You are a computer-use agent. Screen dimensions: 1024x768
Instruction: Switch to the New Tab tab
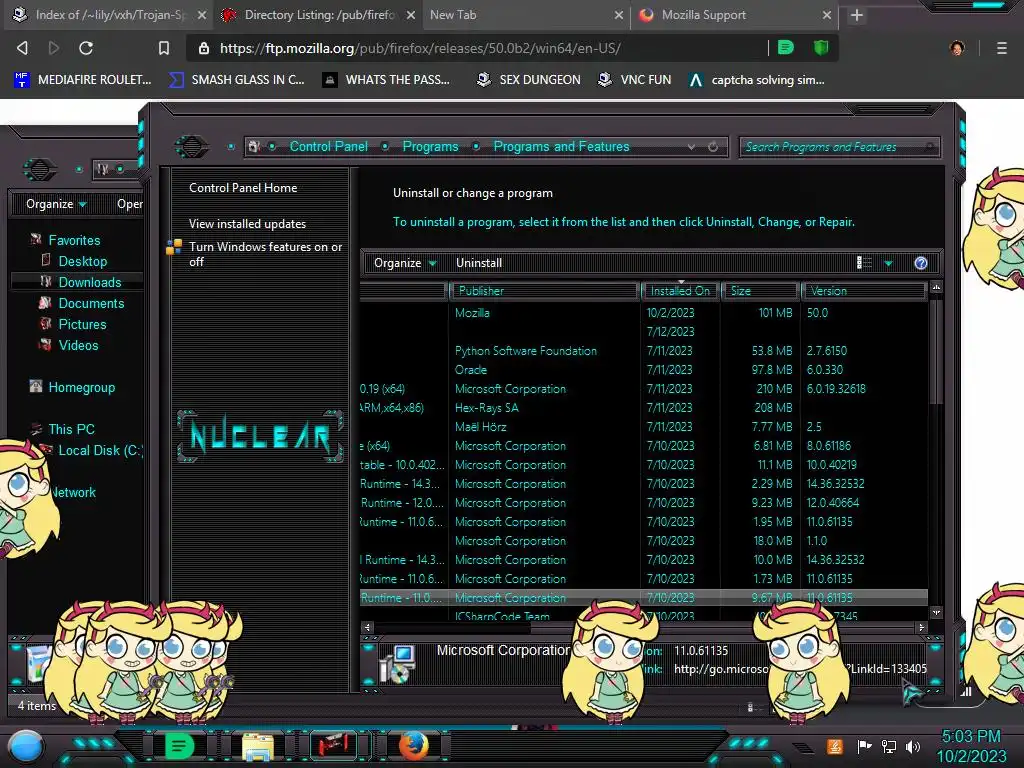(526, 15)
